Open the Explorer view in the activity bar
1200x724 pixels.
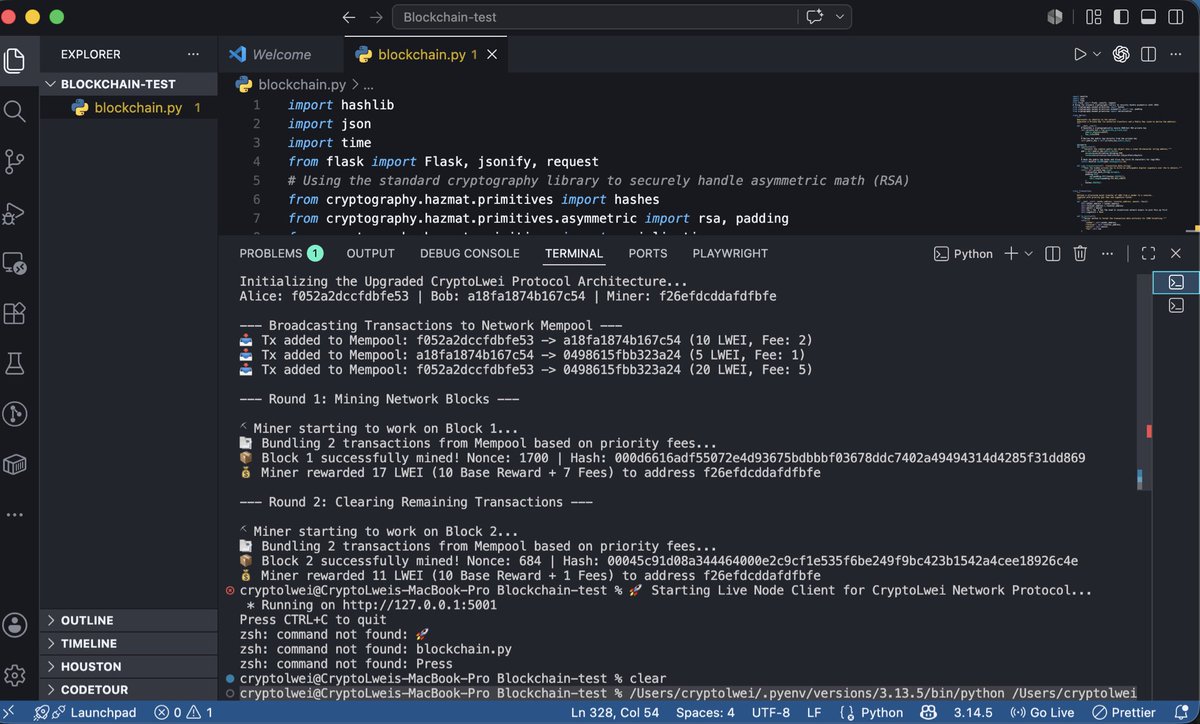tap(15, 59)
